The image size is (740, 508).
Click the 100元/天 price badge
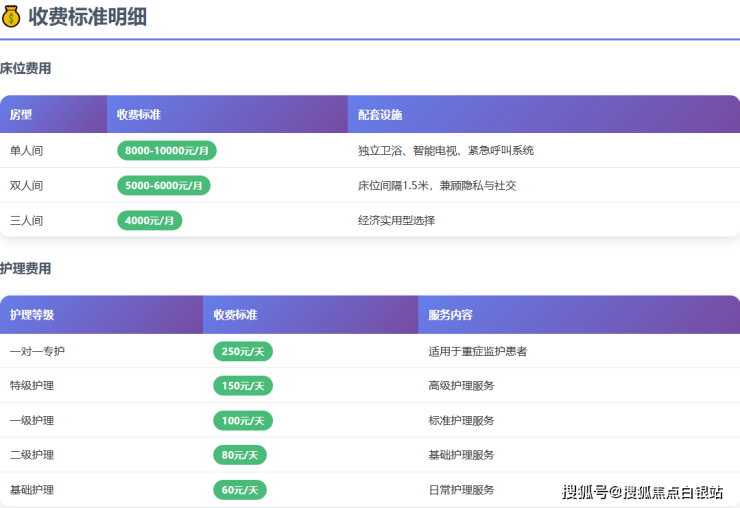(242, 421)
